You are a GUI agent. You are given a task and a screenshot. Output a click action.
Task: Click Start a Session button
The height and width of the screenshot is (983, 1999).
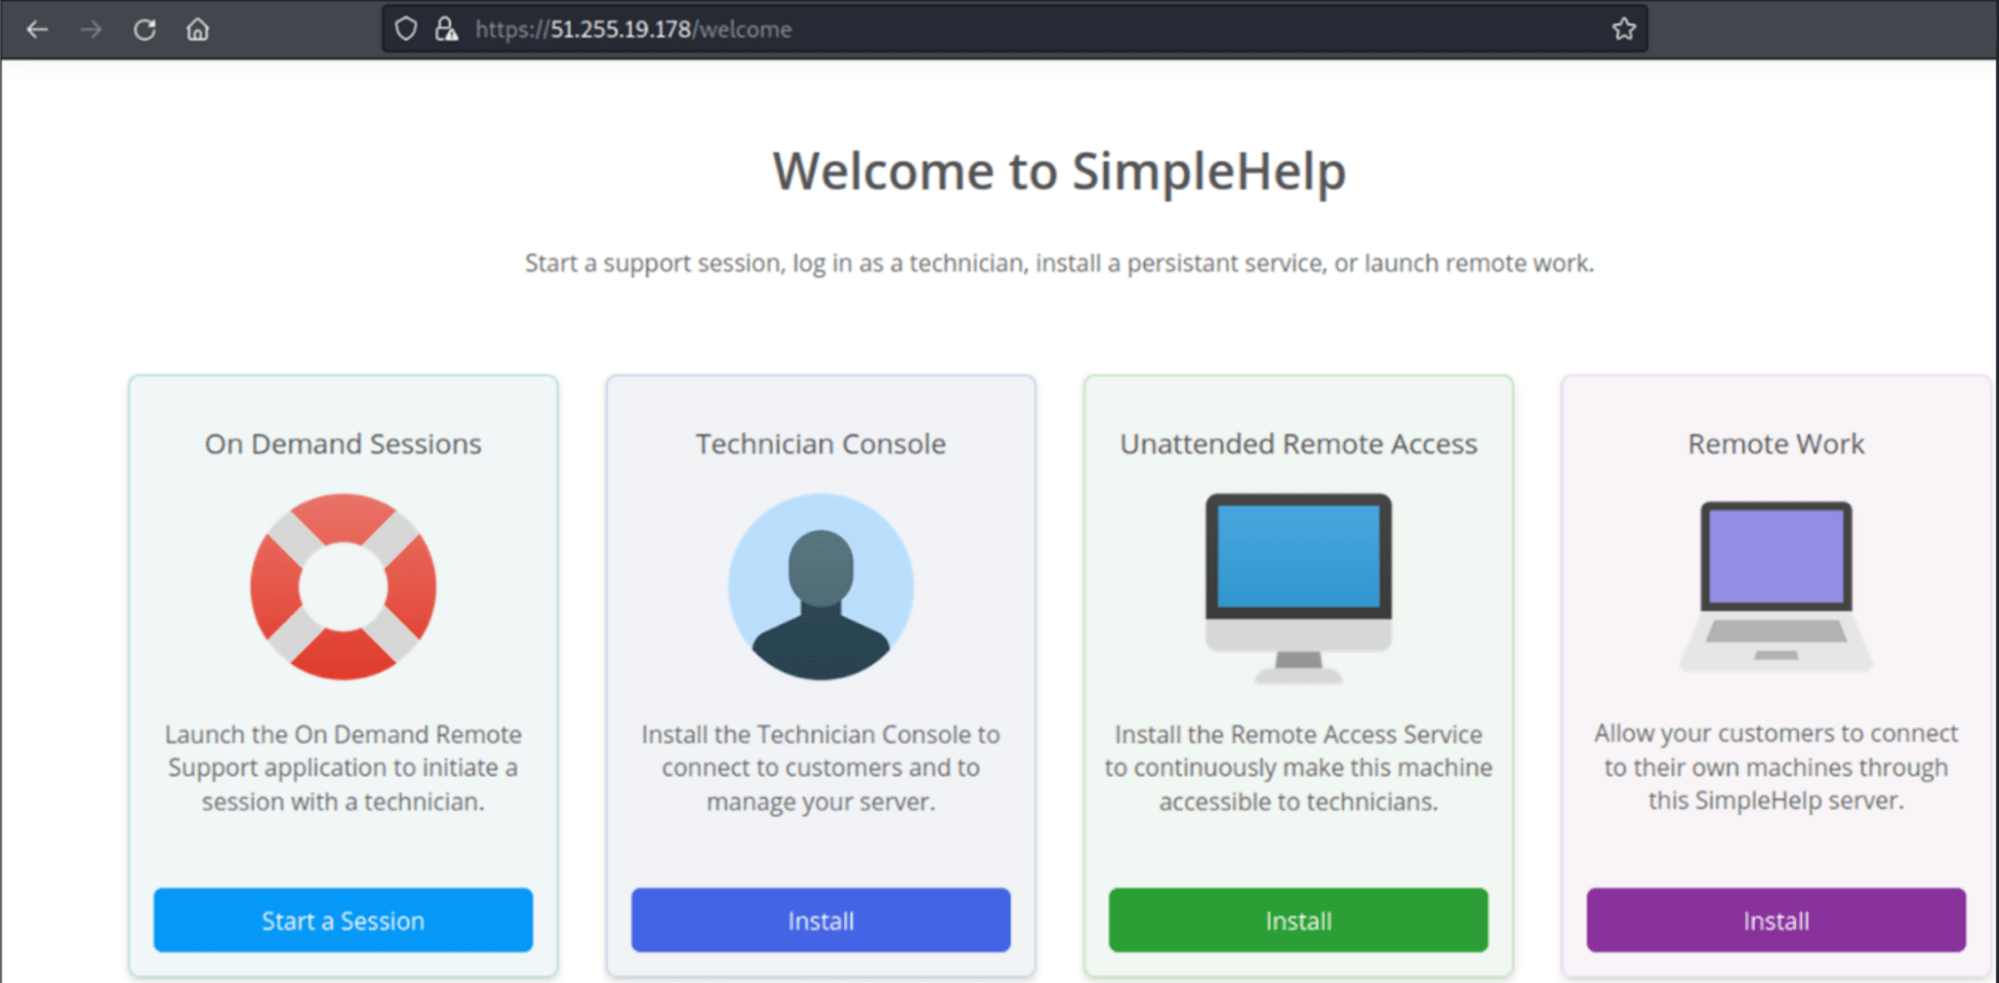342,920
